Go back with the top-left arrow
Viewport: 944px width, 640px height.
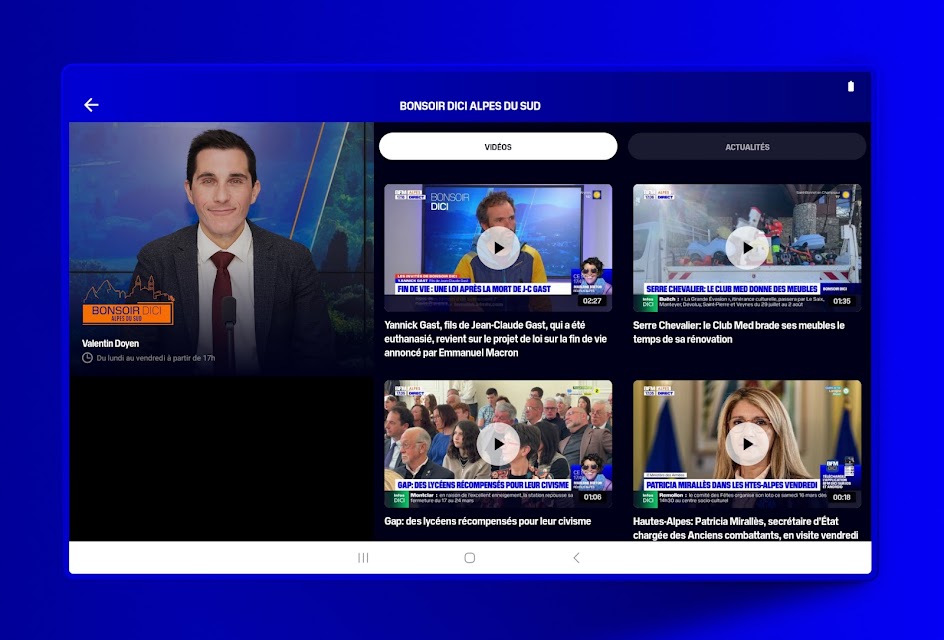tap(91, 105)
